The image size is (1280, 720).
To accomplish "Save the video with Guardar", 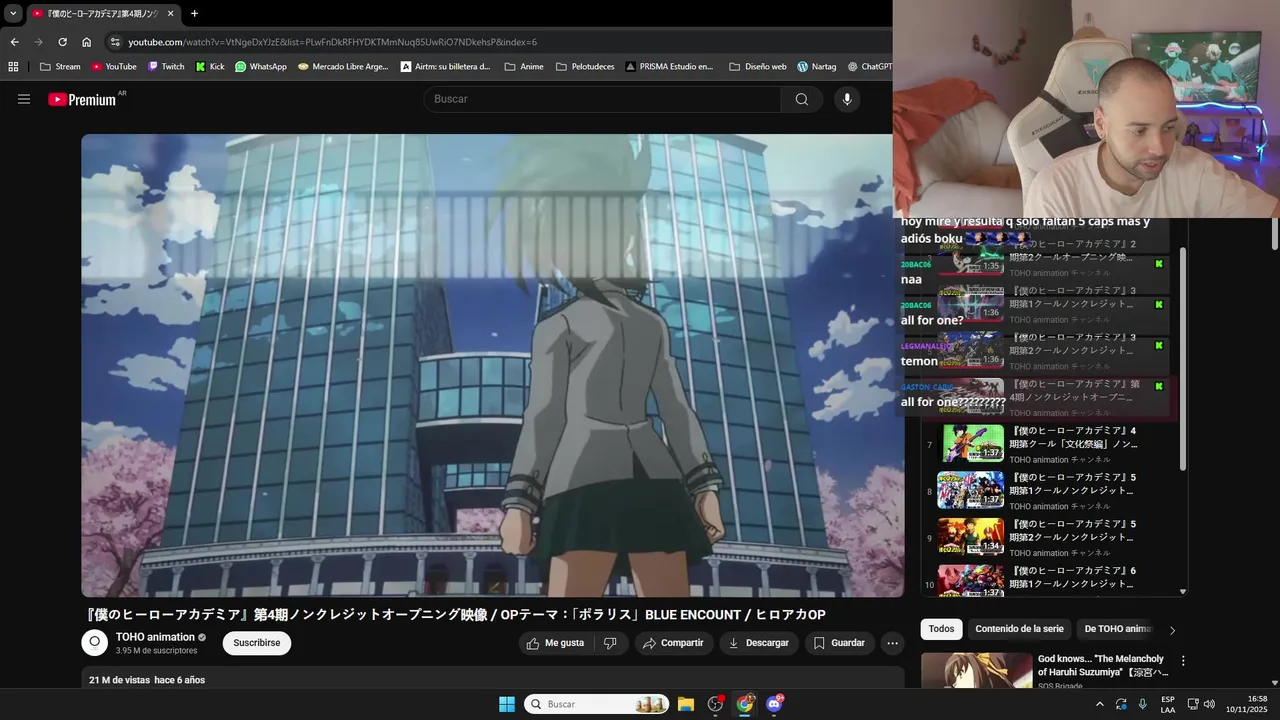I will click(x=839, y=643).
